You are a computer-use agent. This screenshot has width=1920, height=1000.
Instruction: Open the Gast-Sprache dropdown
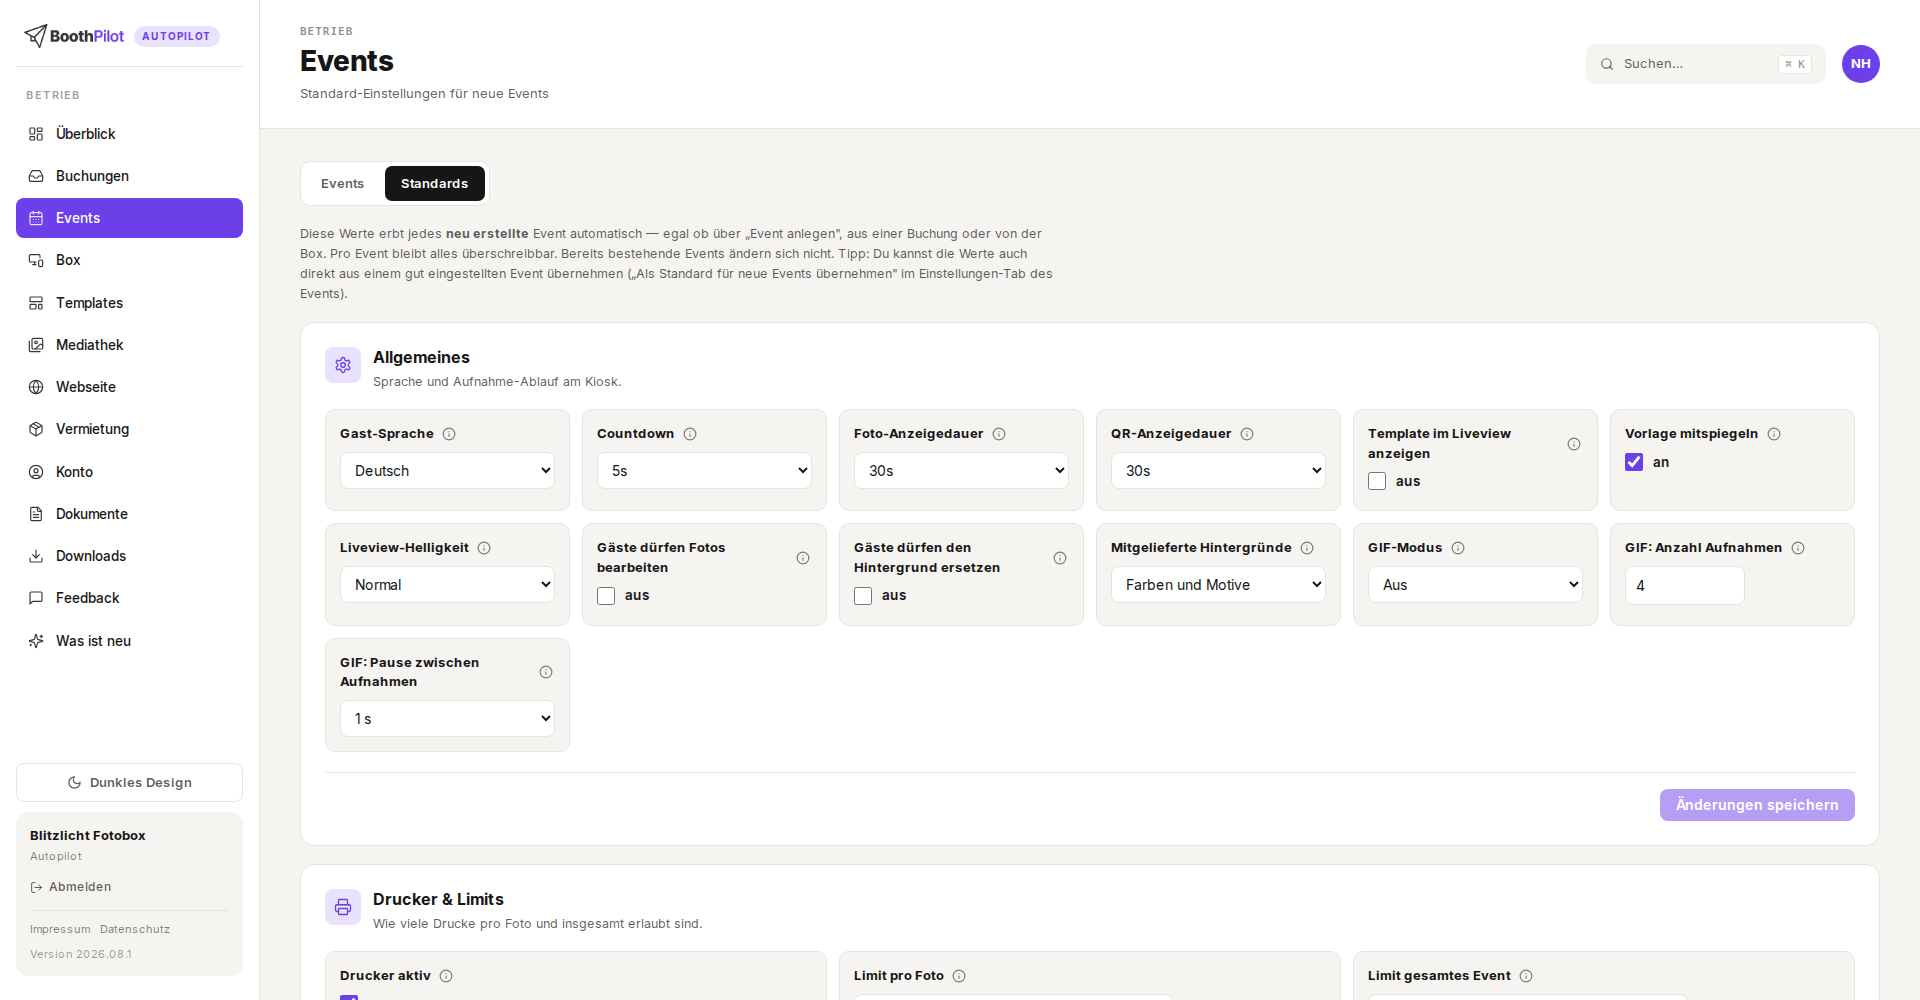pos(447,471)
